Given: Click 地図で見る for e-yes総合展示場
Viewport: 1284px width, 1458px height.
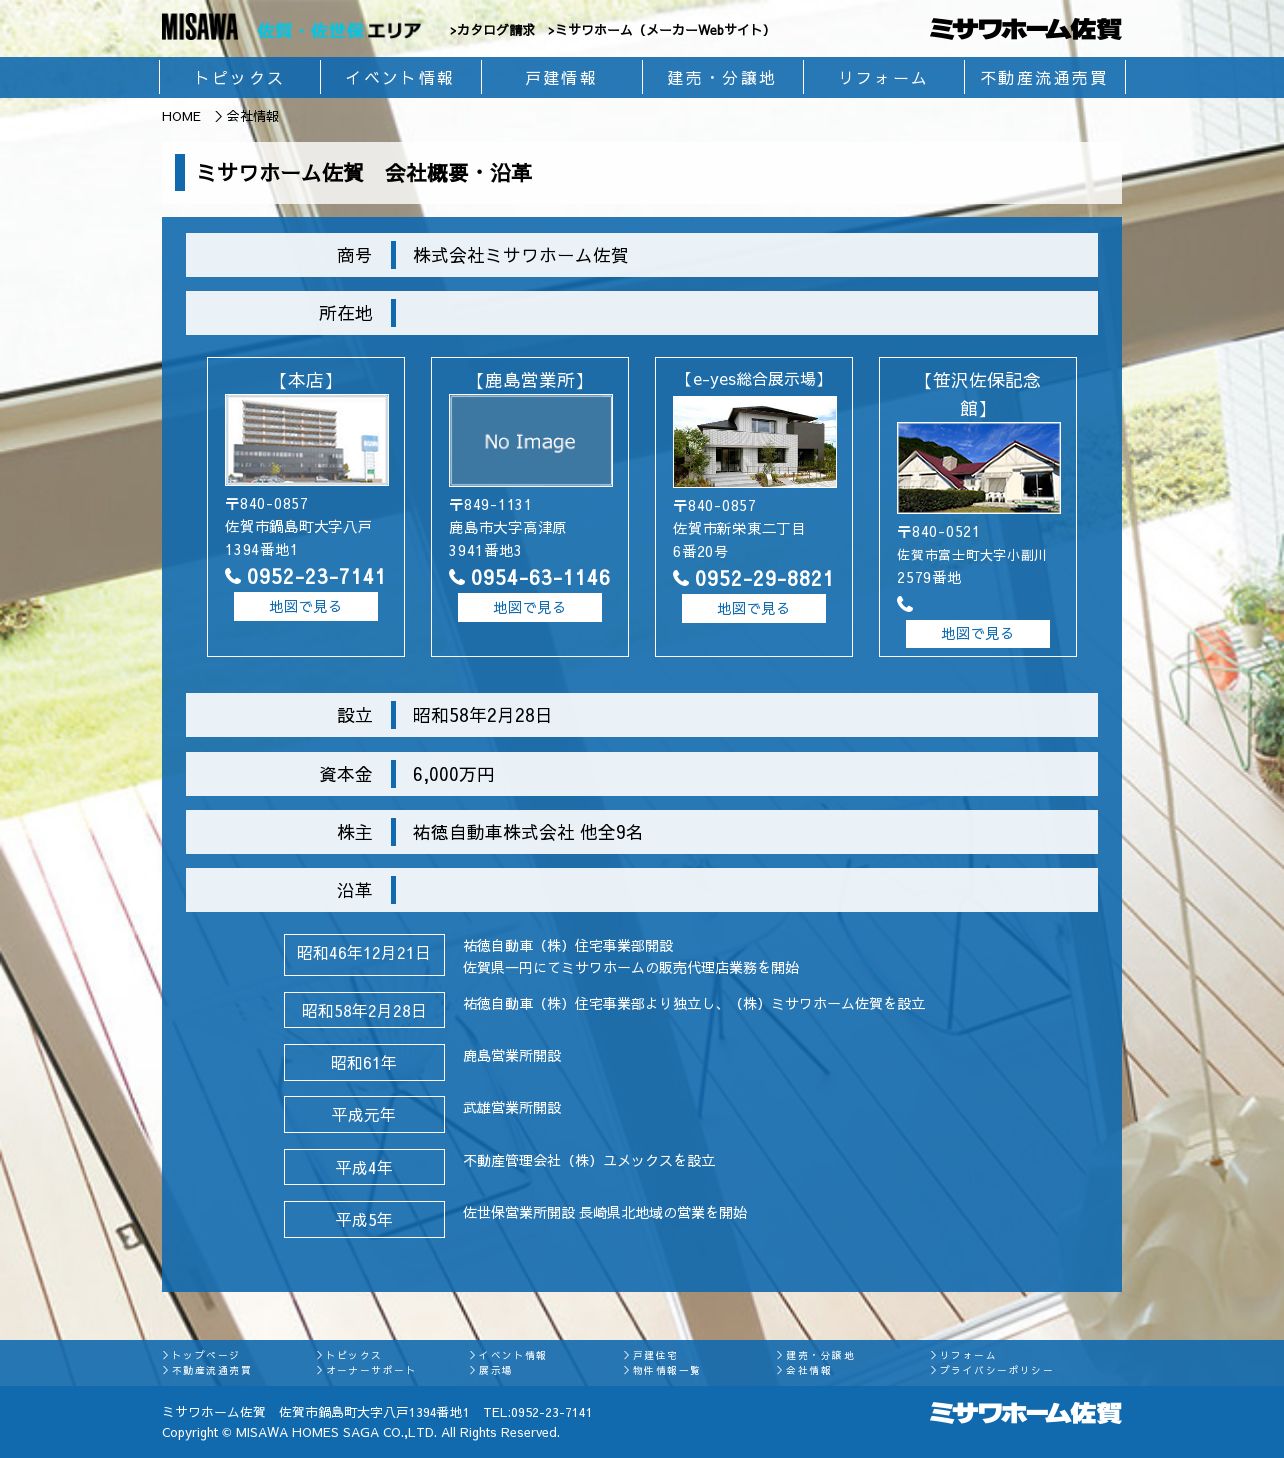Looking at the screenshot, I should coord(754,608).
